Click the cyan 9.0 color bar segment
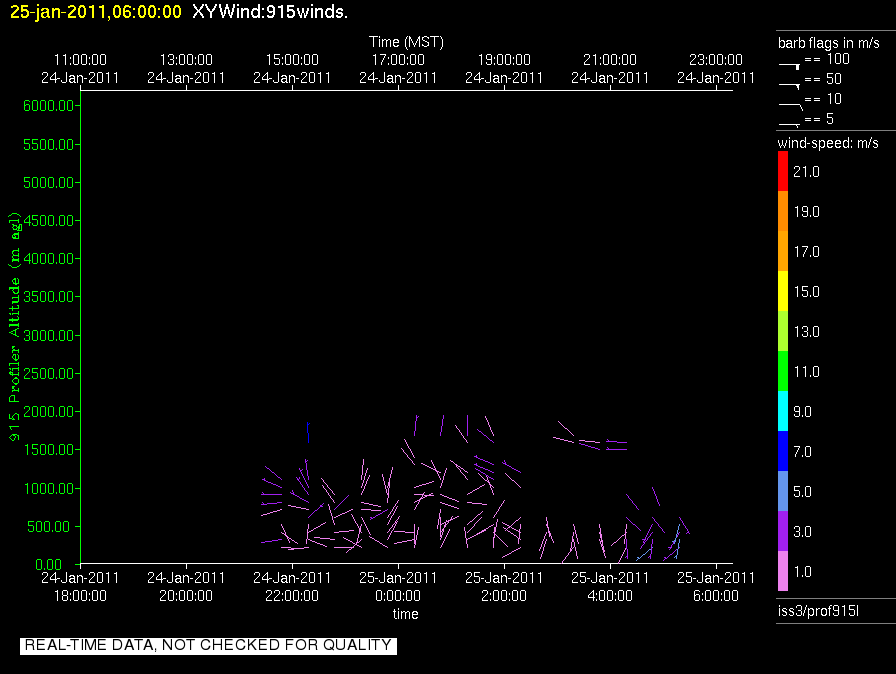 (783, 411)
